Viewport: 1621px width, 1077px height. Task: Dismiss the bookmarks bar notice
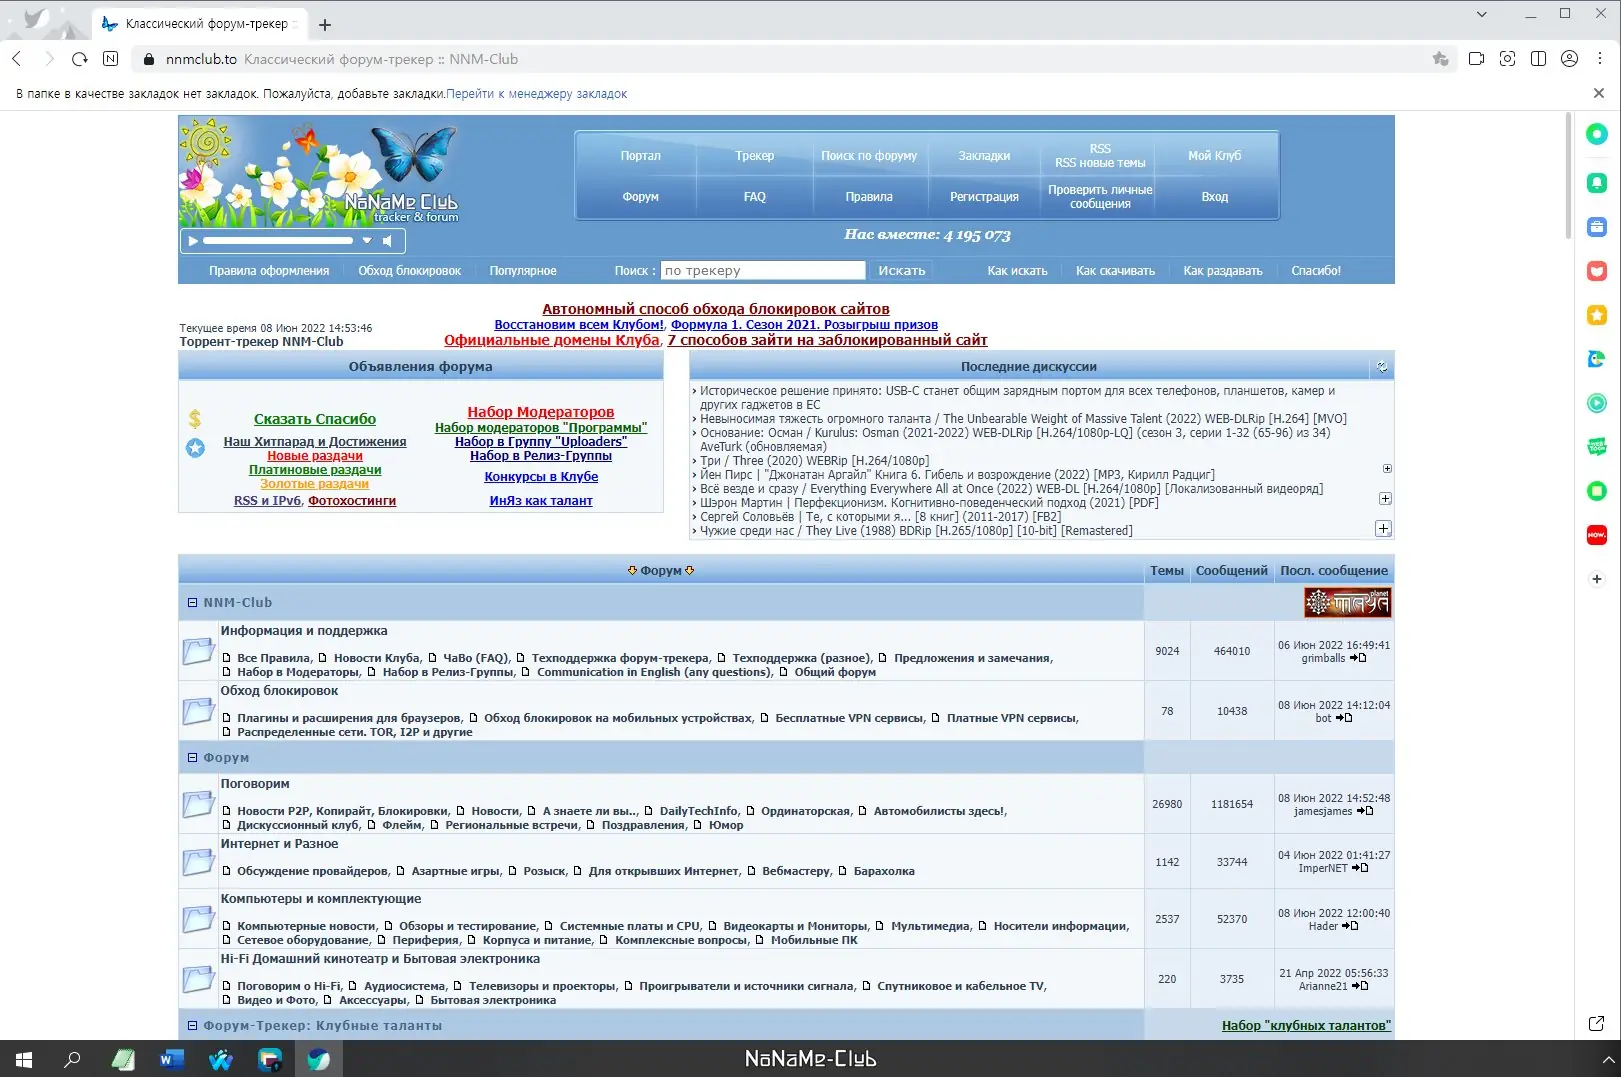pos(1598,93)
